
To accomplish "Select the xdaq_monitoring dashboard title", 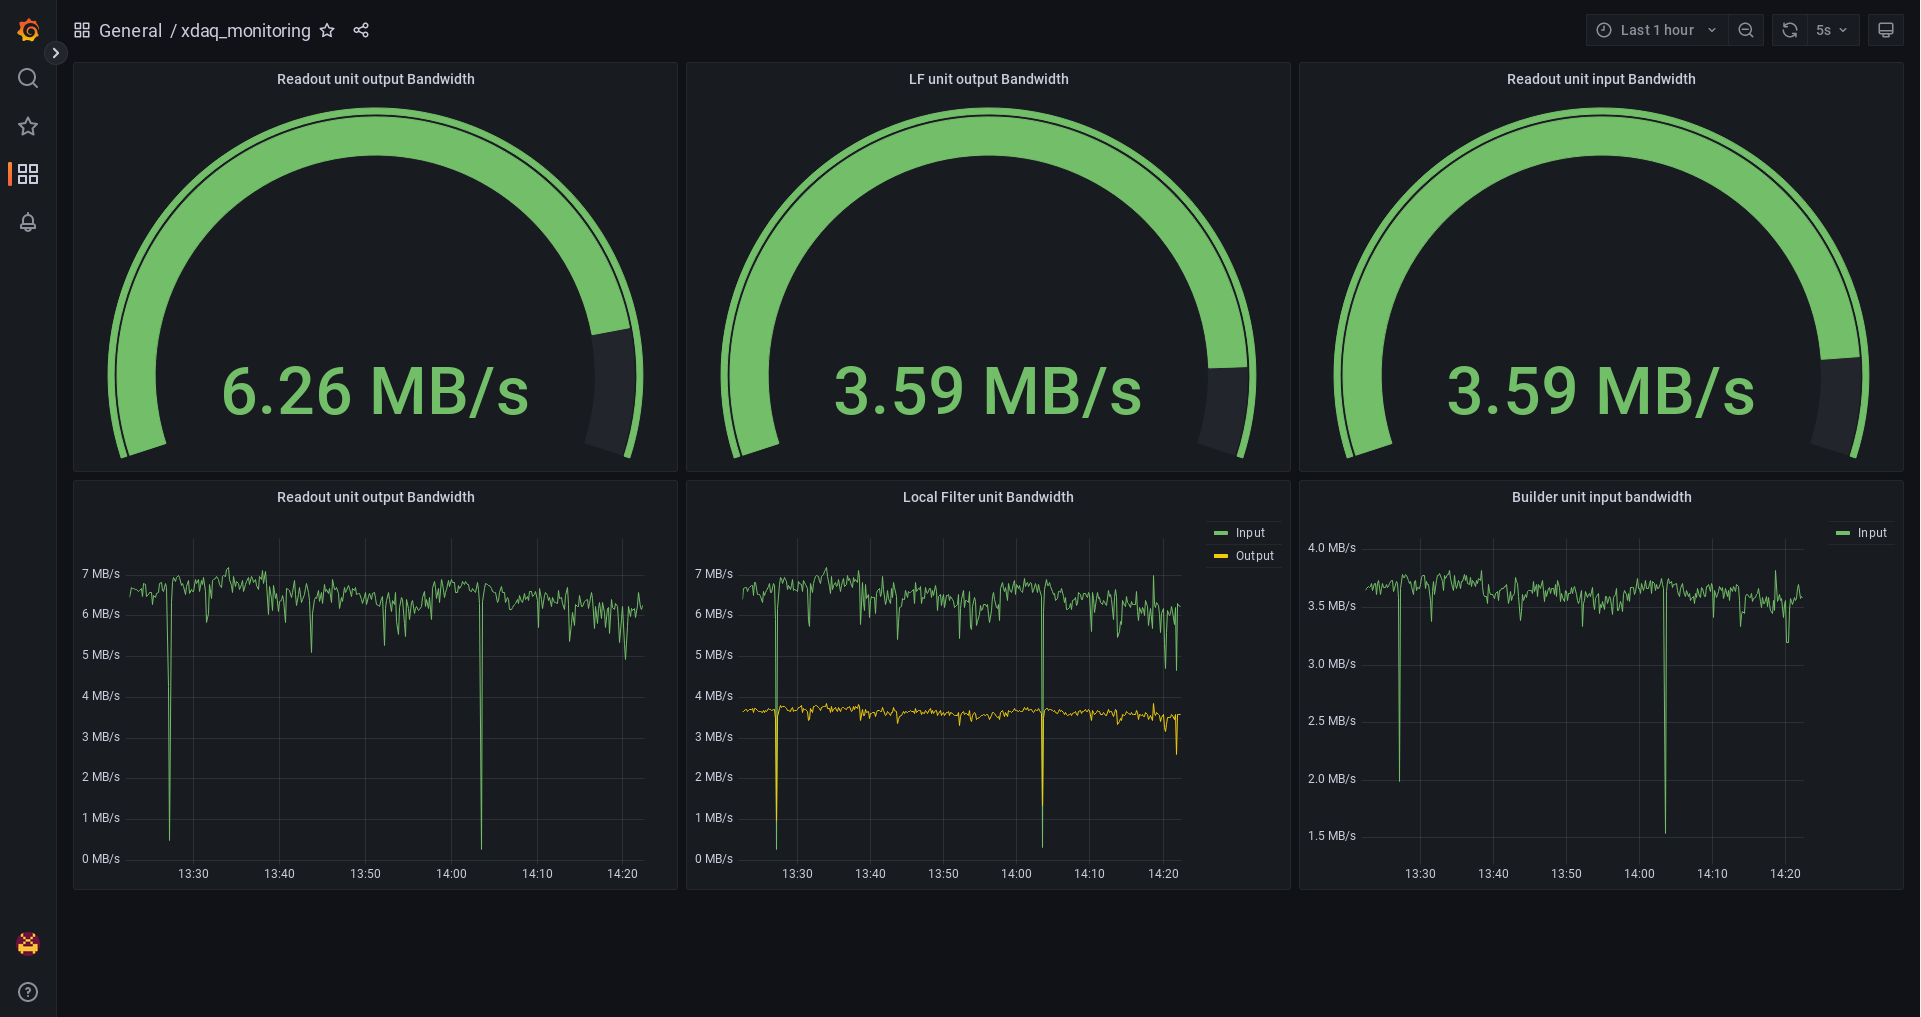I will coord(246,30).
